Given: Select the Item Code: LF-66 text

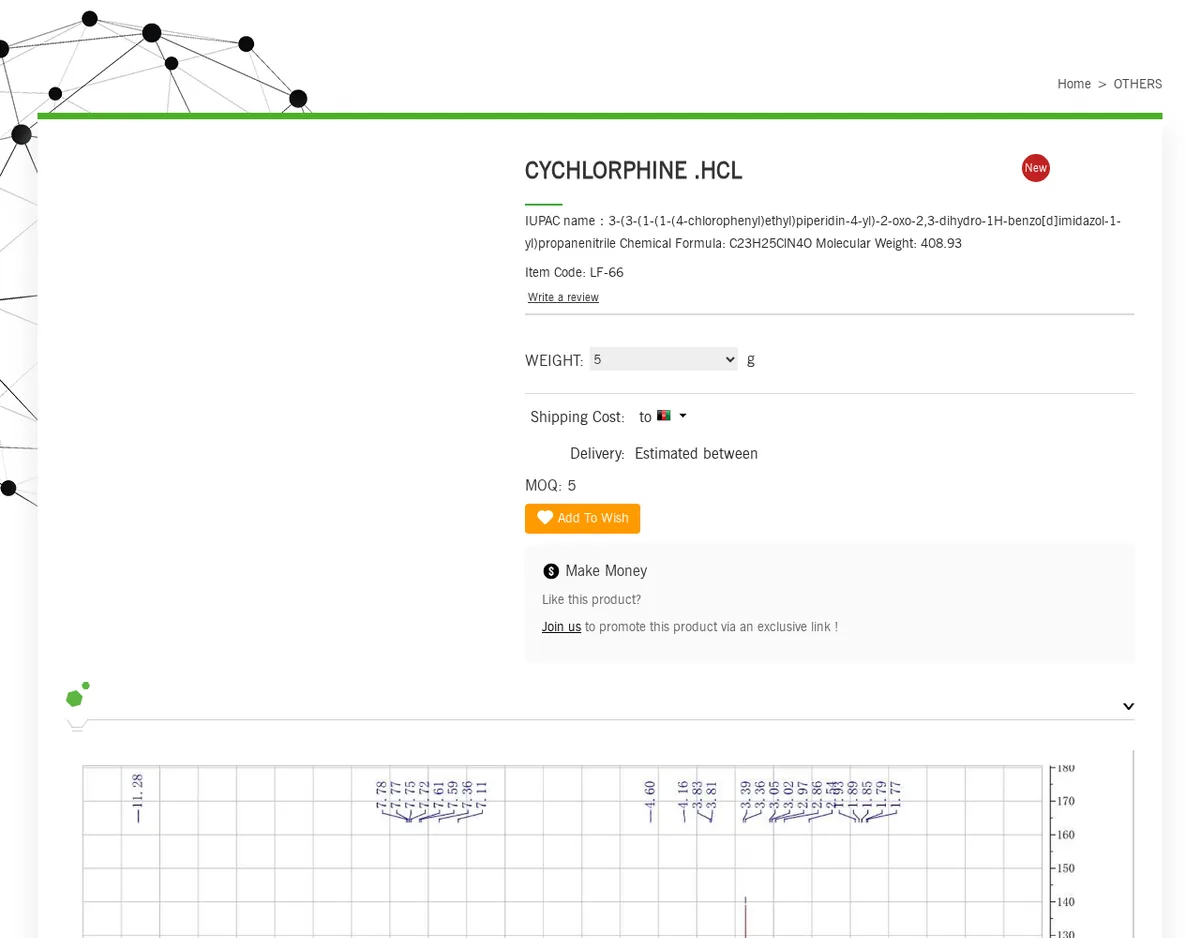Looking at the screenshot, I should point(574,273).
